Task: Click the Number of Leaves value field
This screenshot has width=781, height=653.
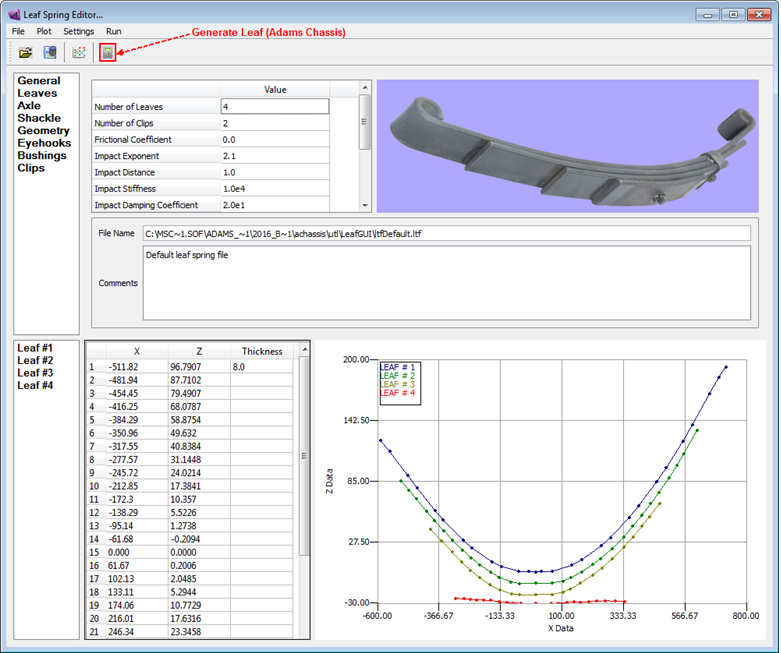Action: pyautogui.click(x=275, y=107)
